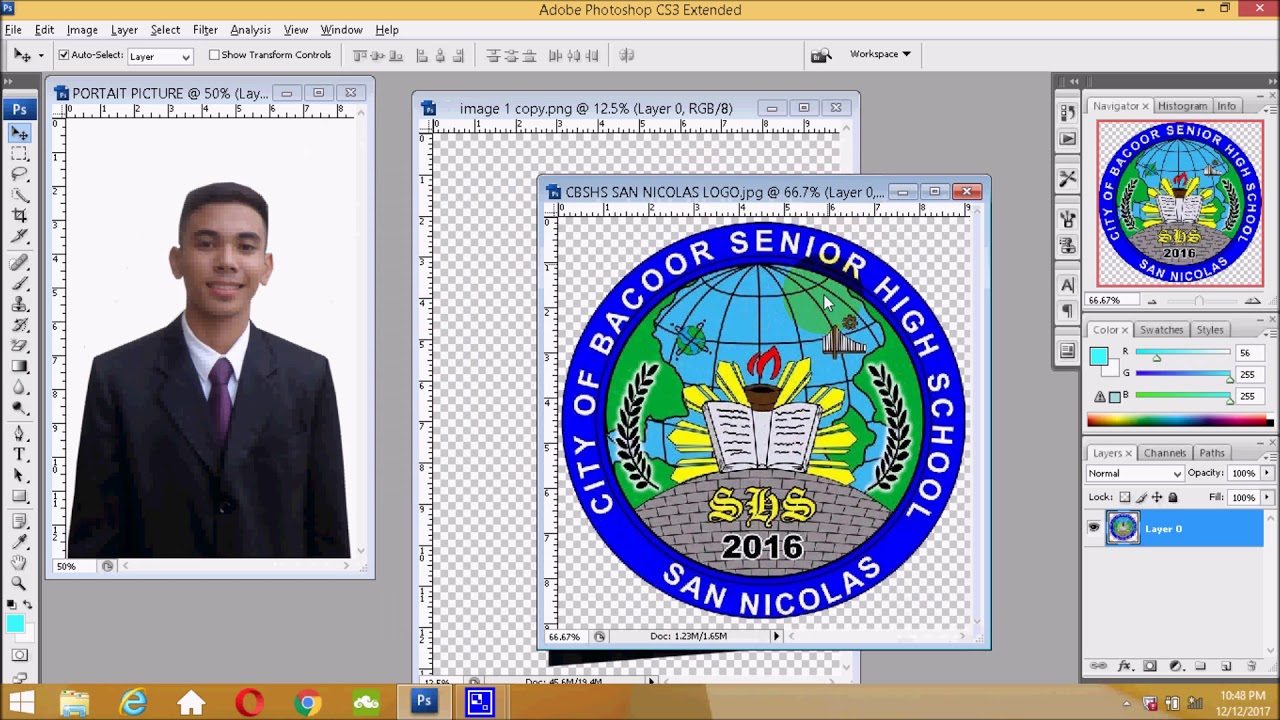Screen dimensions: 1280x720
Task: Open the CBSHS logo window status arrow
Action: 776,636
